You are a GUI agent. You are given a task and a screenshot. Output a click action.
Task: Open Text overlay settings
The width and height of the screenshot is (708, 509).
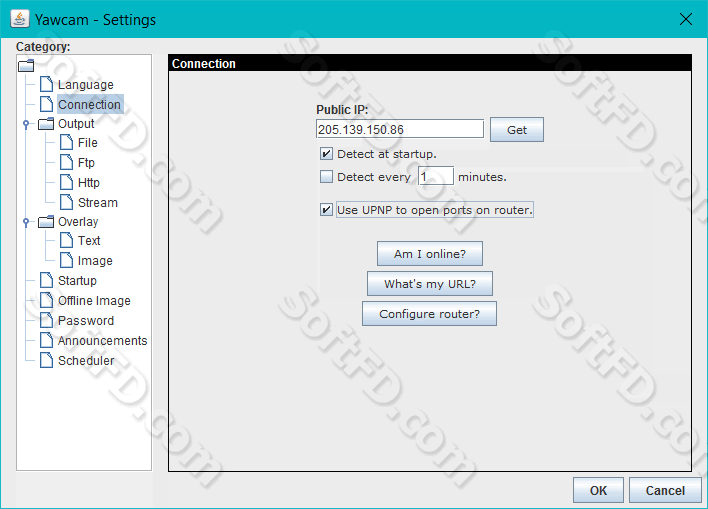click(x=89, y=241)
